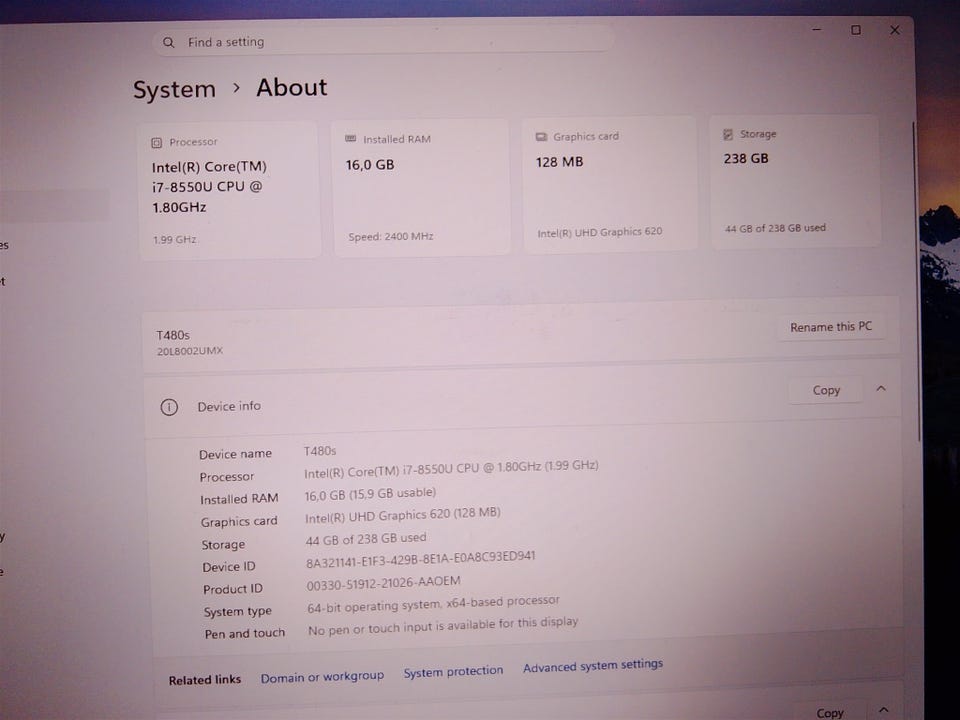Click Rename this PC button
This screenshot has width=960, height=720.
coord(831,327)
